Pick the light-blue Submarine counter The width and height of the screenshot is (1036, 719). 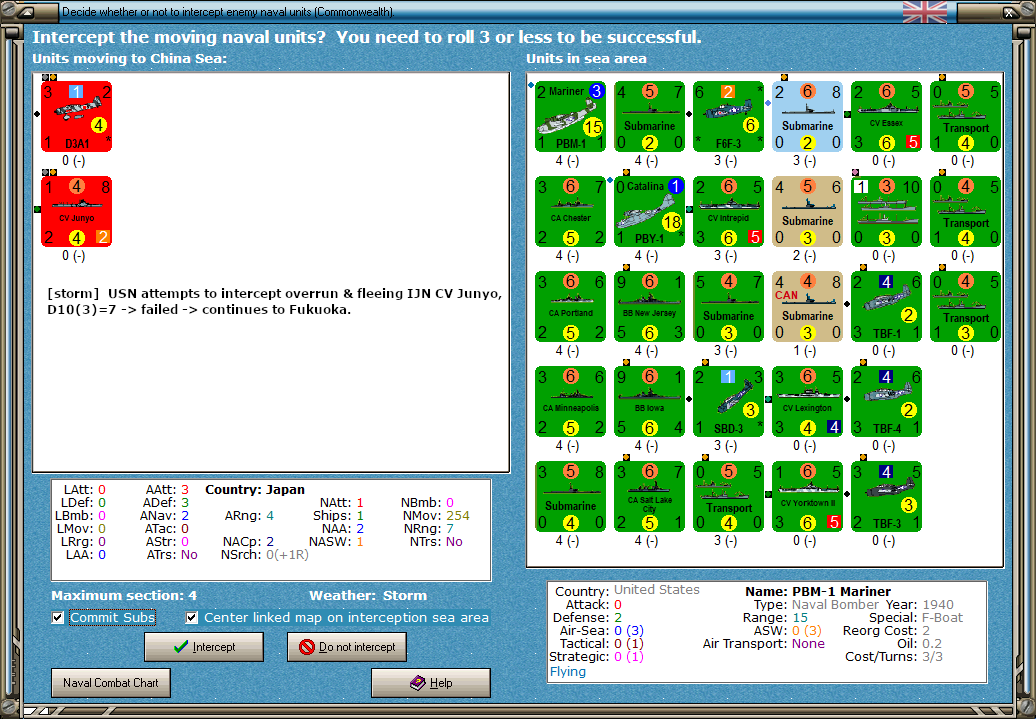pyautogui.click(x=807, y=117)
